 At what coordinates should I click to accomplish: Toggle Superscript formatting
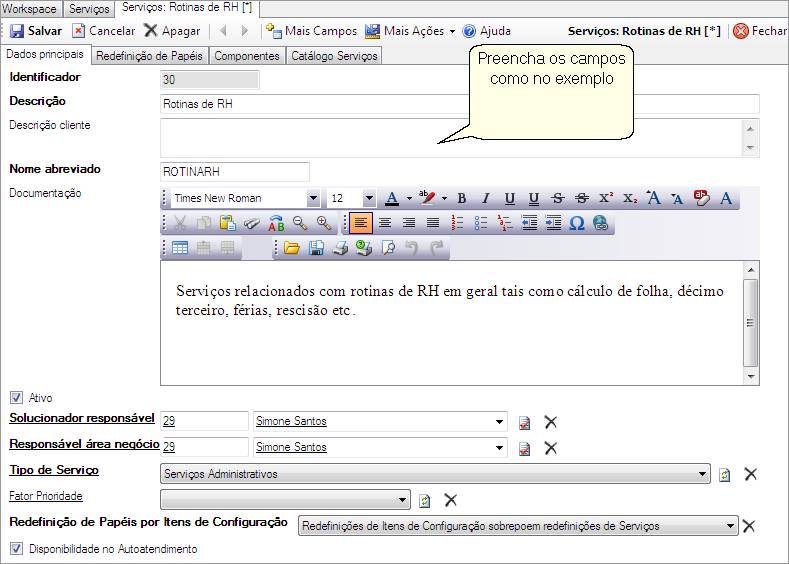[606, 198]
